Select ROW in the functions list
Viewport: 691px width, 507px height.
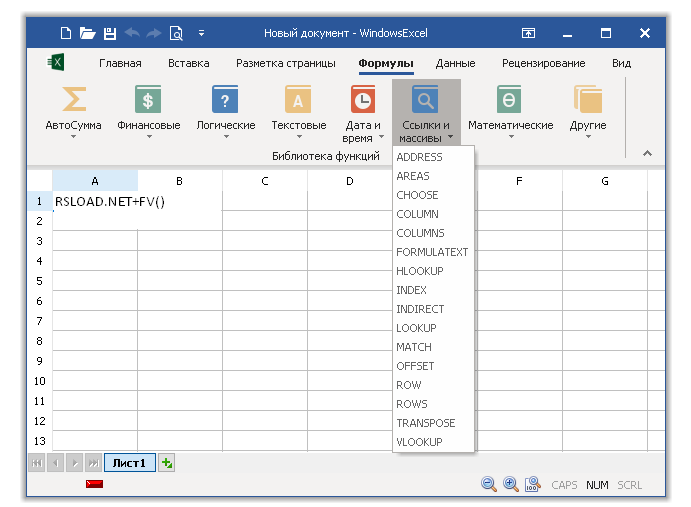(433, 385)
